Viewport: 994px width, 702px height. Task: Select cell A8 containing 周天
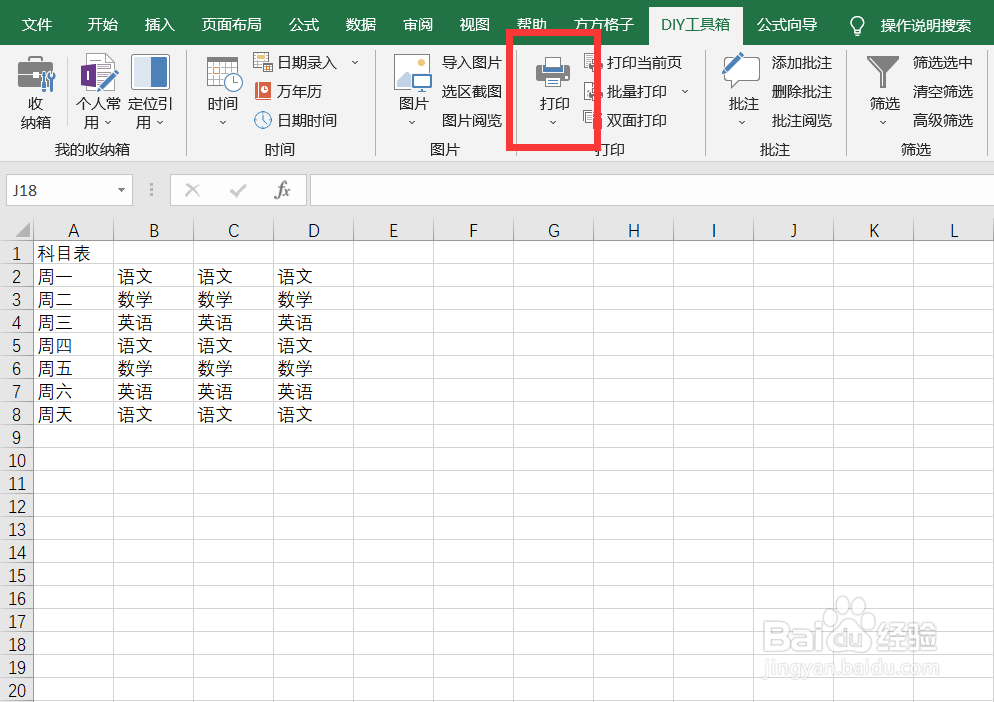(x=74, y=414)
